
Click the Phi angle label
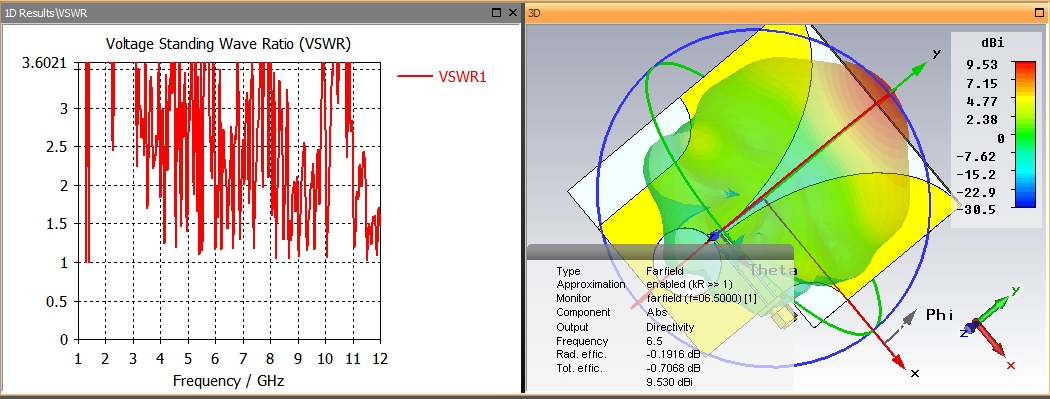click(939, 315)
